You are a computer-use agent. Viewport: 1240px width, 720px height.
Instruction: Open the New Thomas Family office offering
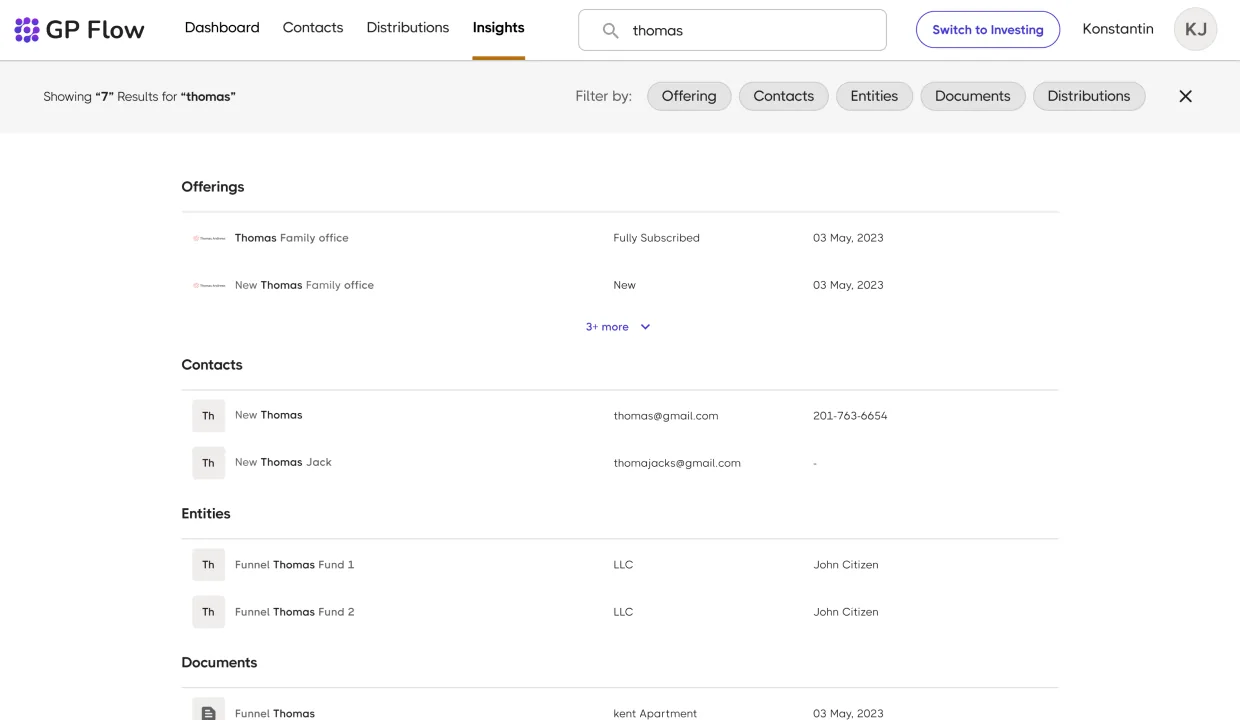[x=304, y=285]
